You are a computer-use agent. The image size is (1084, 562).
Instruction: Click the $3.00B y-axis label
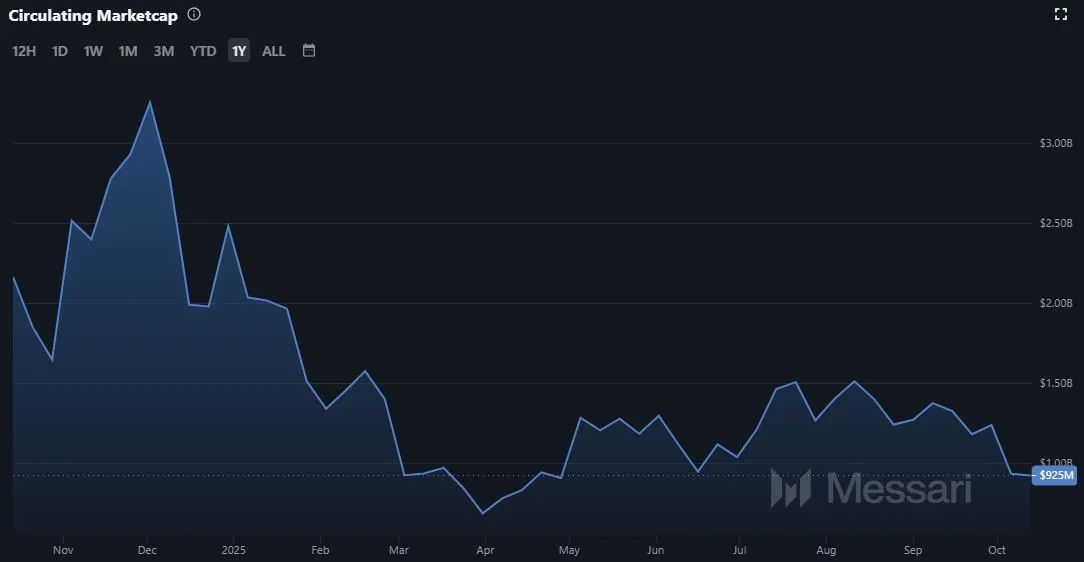pyautogui.click(x=1055, y=143)
